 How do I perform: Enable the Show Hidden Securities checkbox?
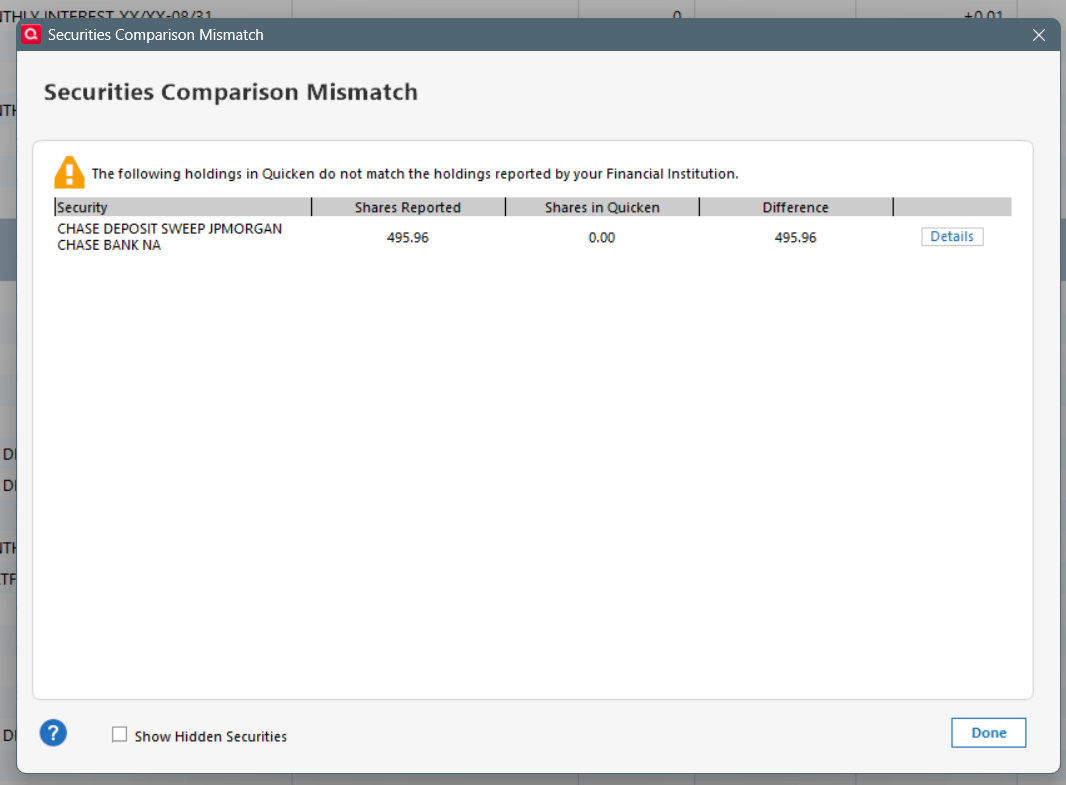pos(120,734)
